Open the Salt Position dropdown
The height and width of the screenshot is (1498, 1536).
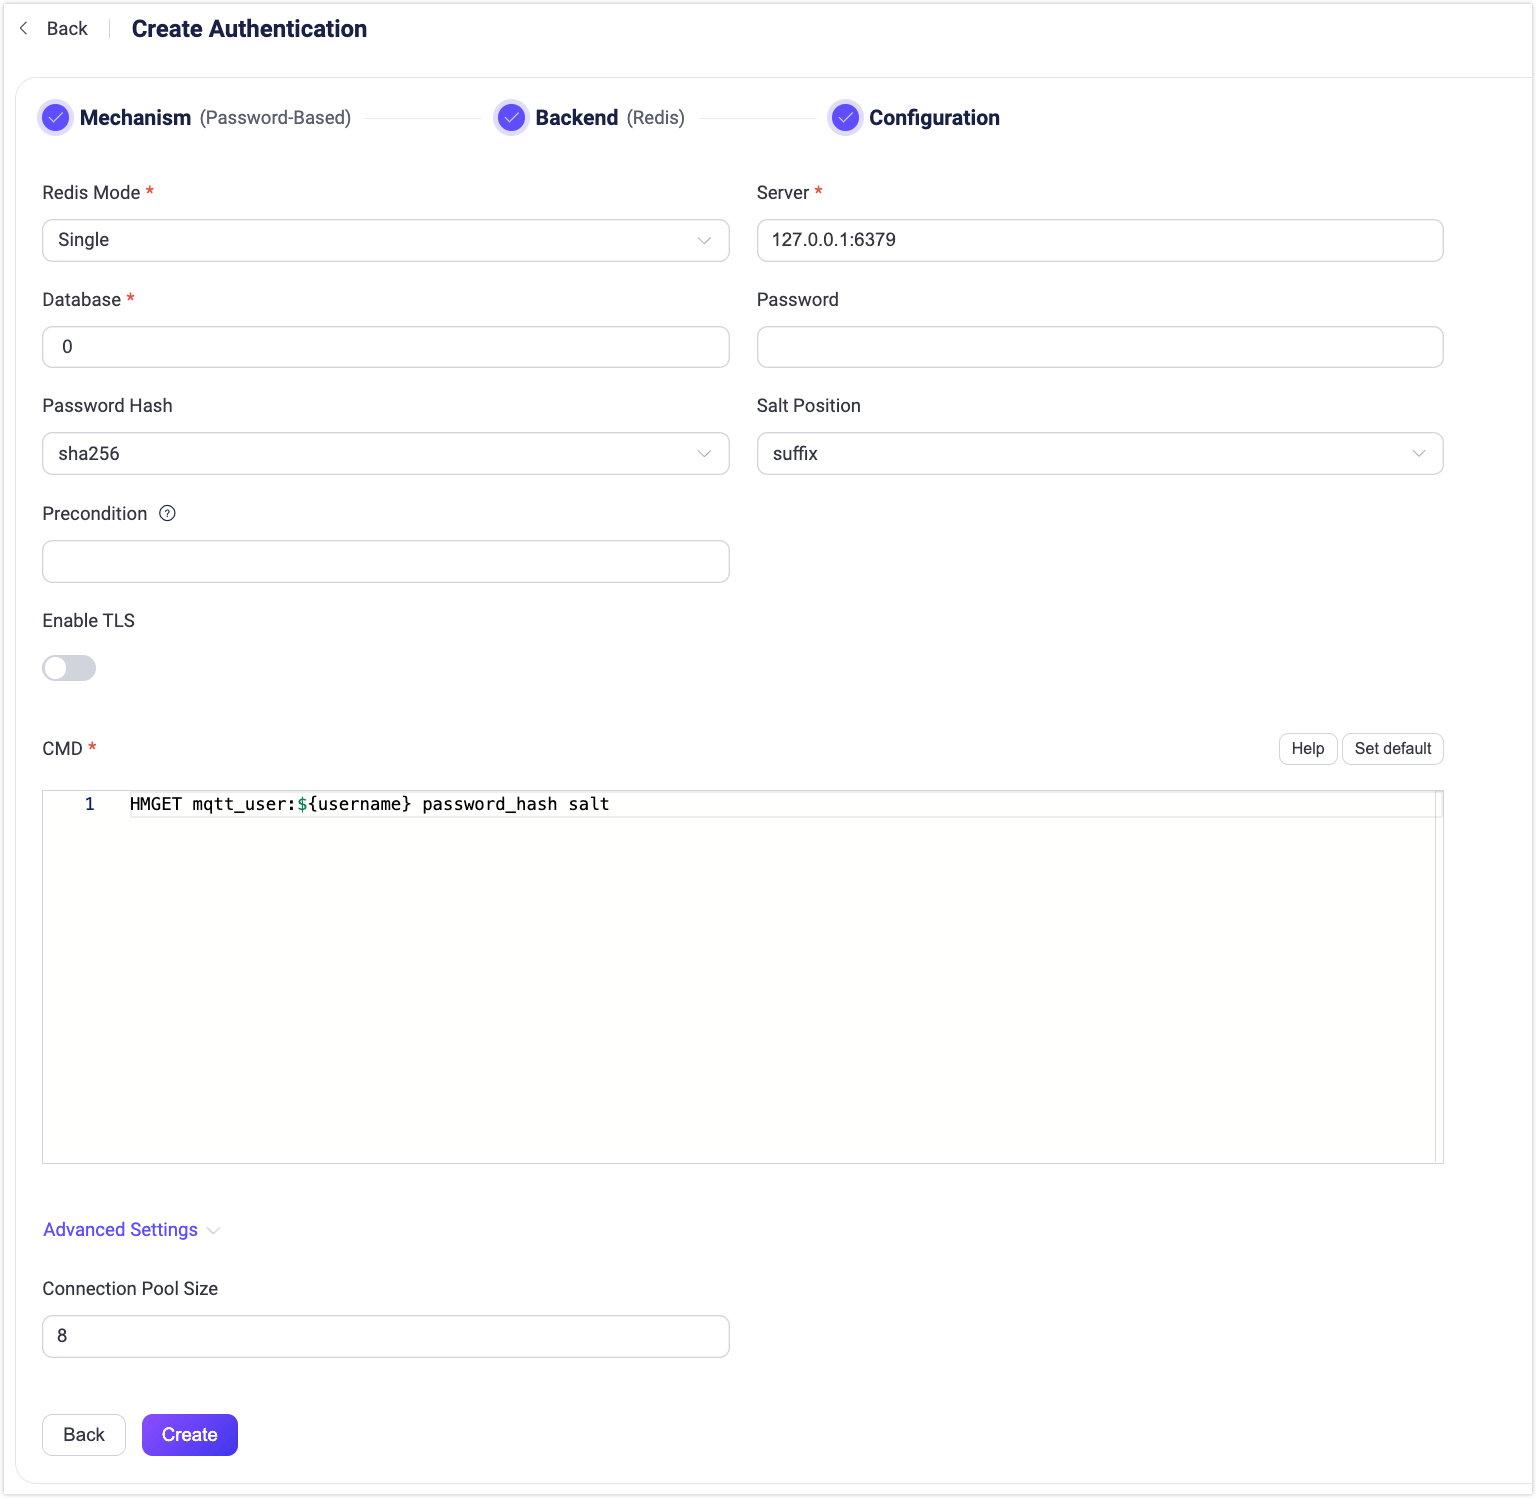(x=1099, y=454)
